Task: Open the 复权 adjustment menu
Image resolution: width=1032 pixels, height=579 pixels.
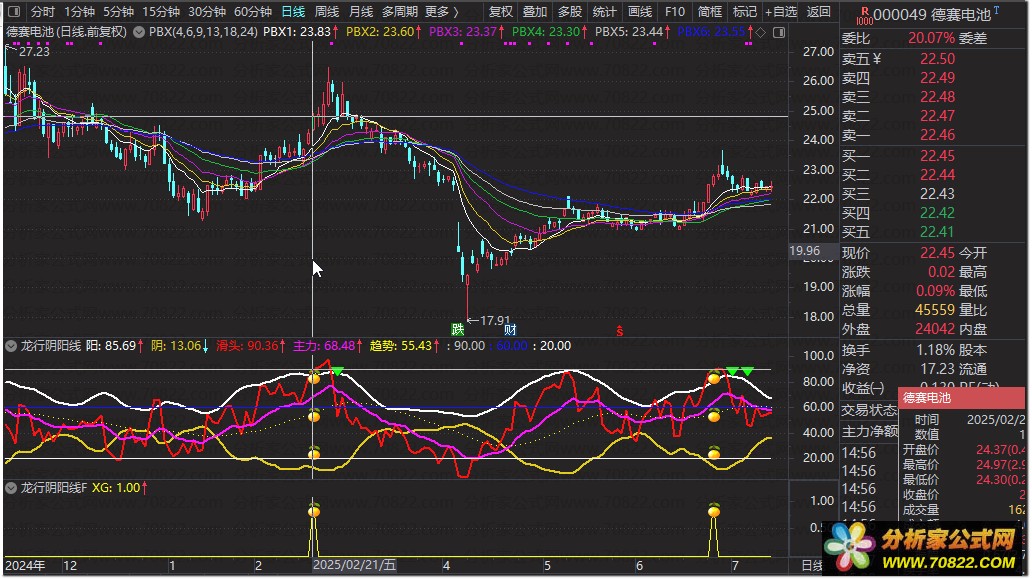Action: [501, 12]
